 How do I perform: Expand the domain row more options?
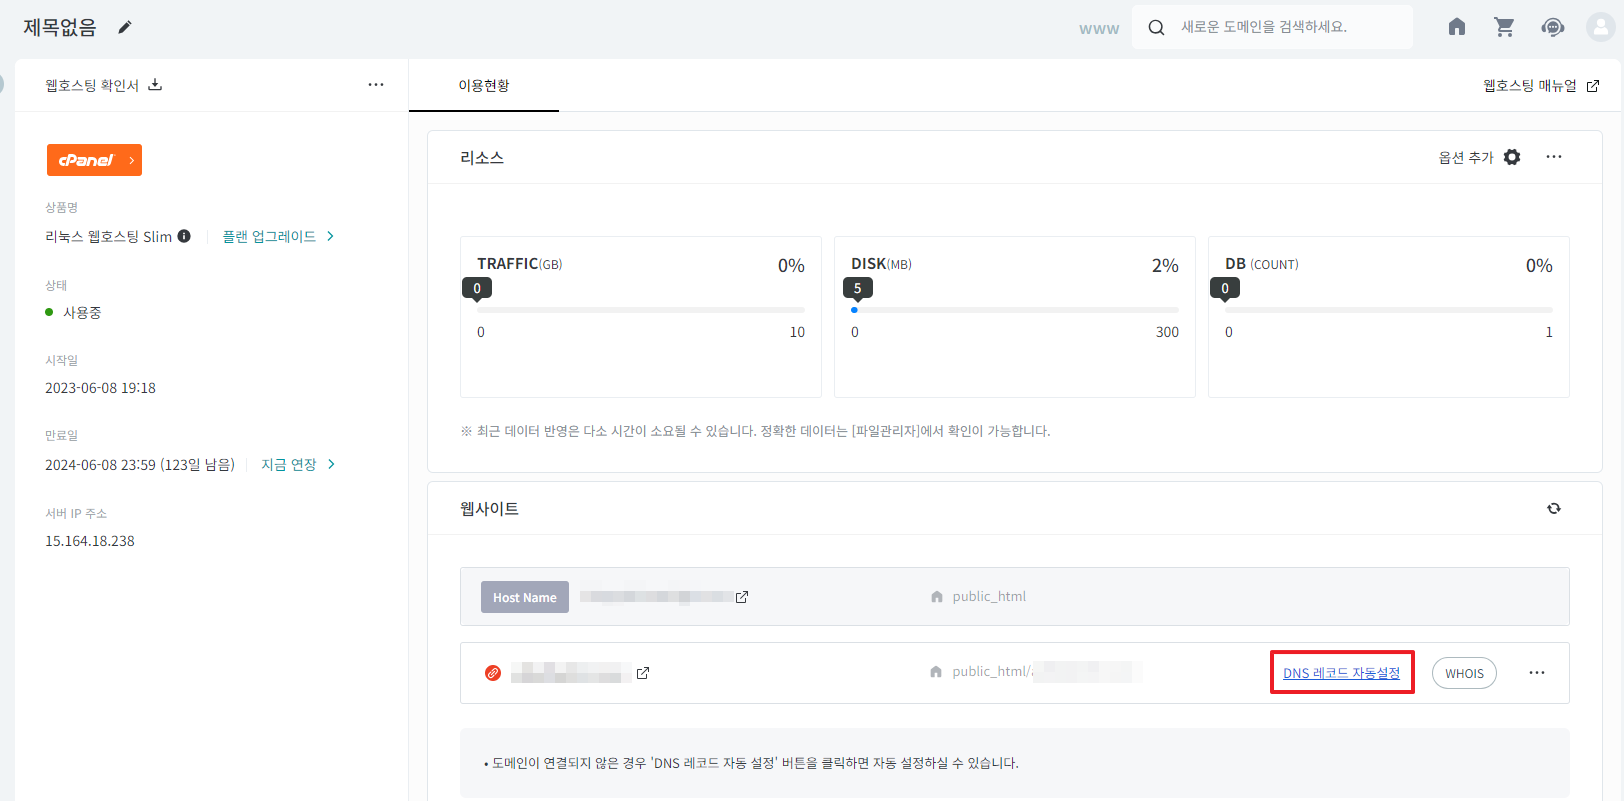pos(1537,673)
